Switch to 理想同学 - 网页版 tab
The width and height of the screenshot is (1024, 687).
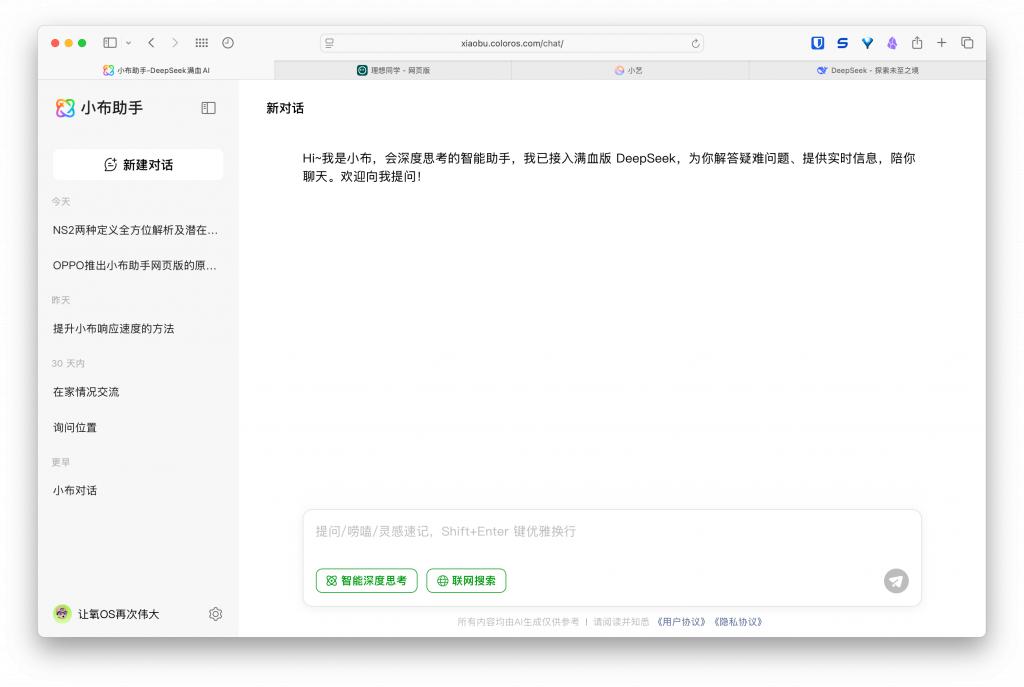point(393,70)
